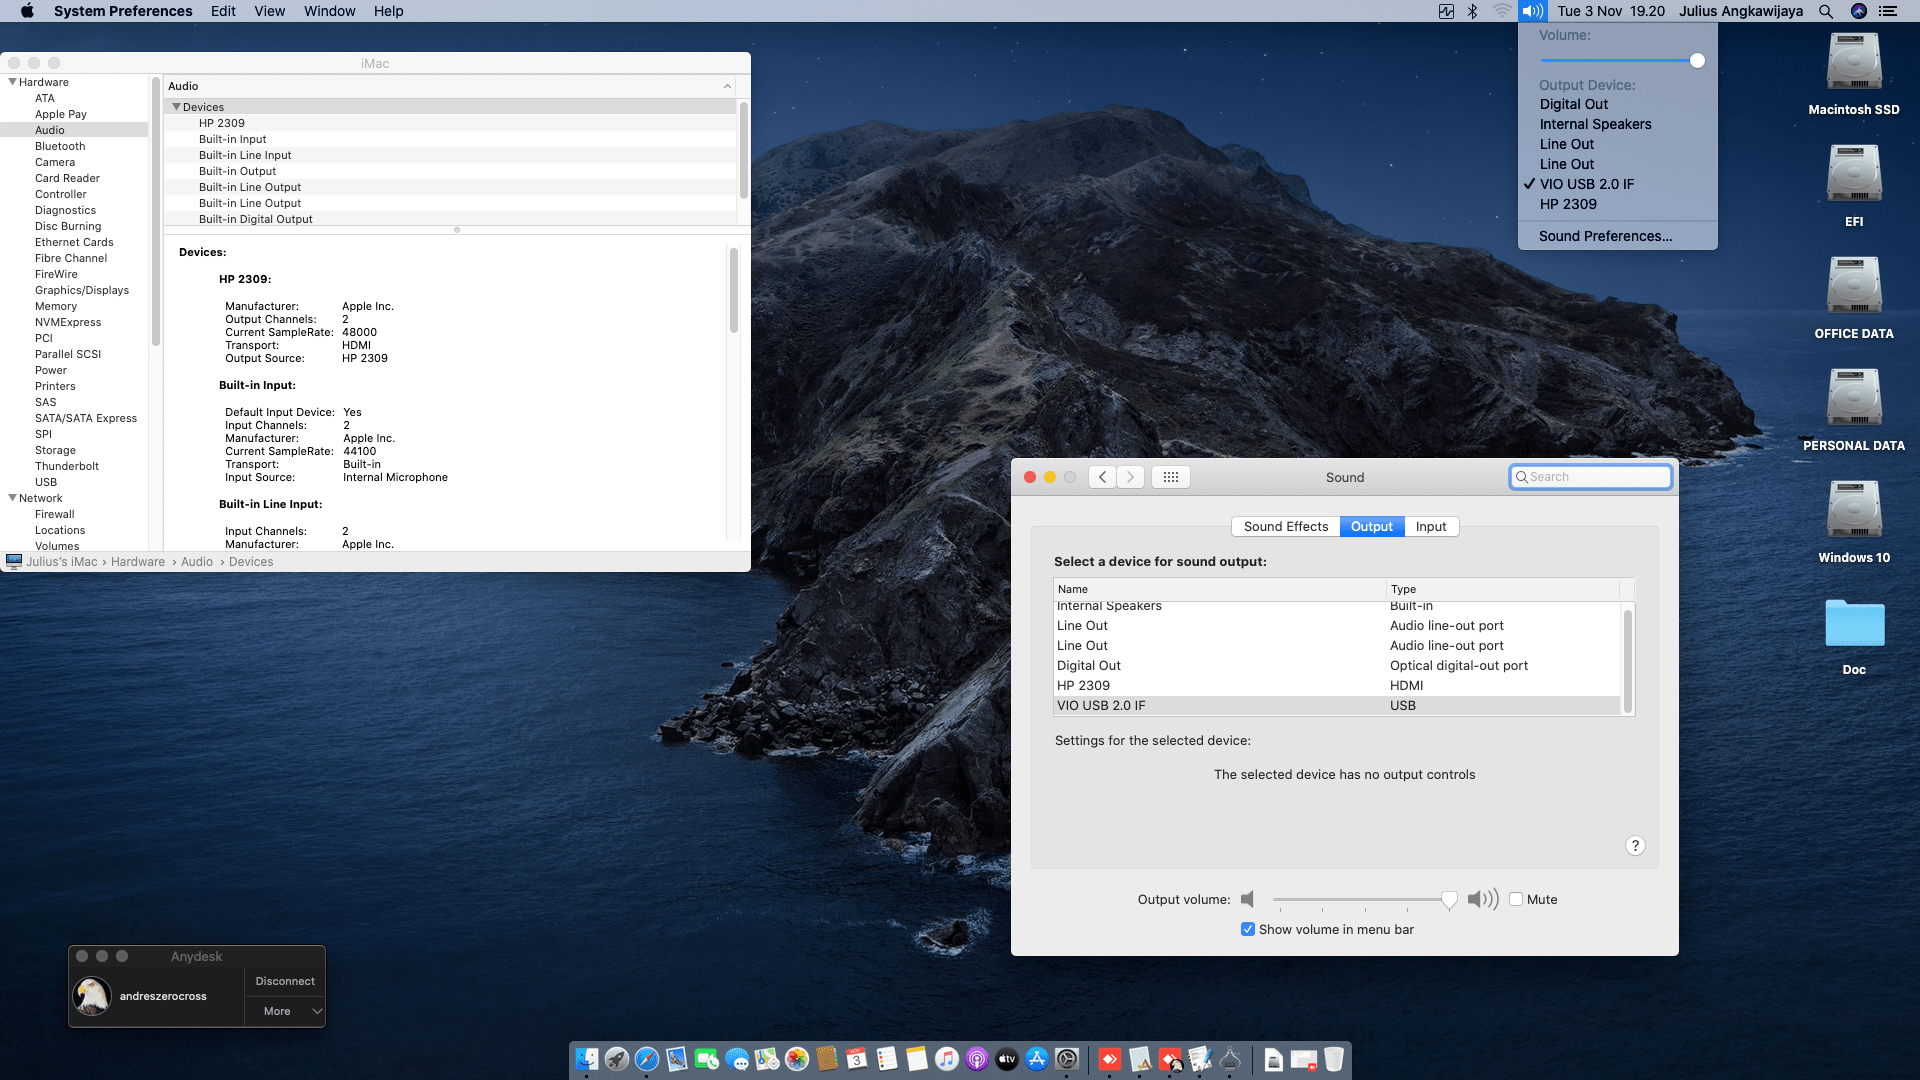Open FaceTime from the Dock
Screen dimensions: 1920x1080
pyautogui.click(x=707, y=1059)
